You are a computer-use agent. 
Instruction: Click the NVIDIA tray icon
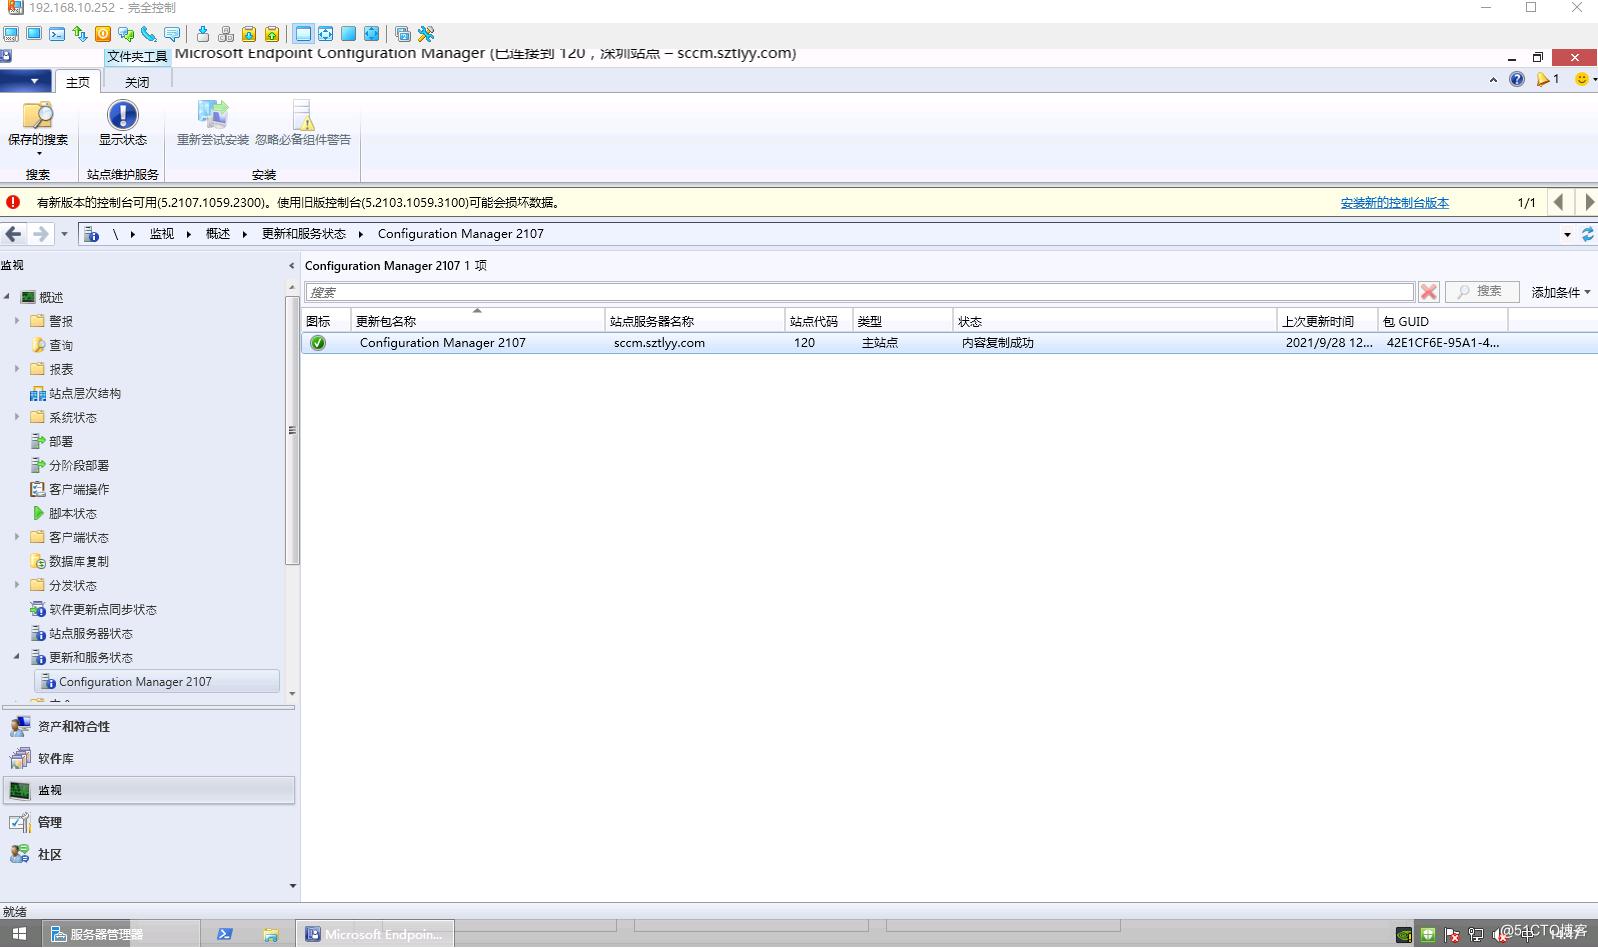1404,935
